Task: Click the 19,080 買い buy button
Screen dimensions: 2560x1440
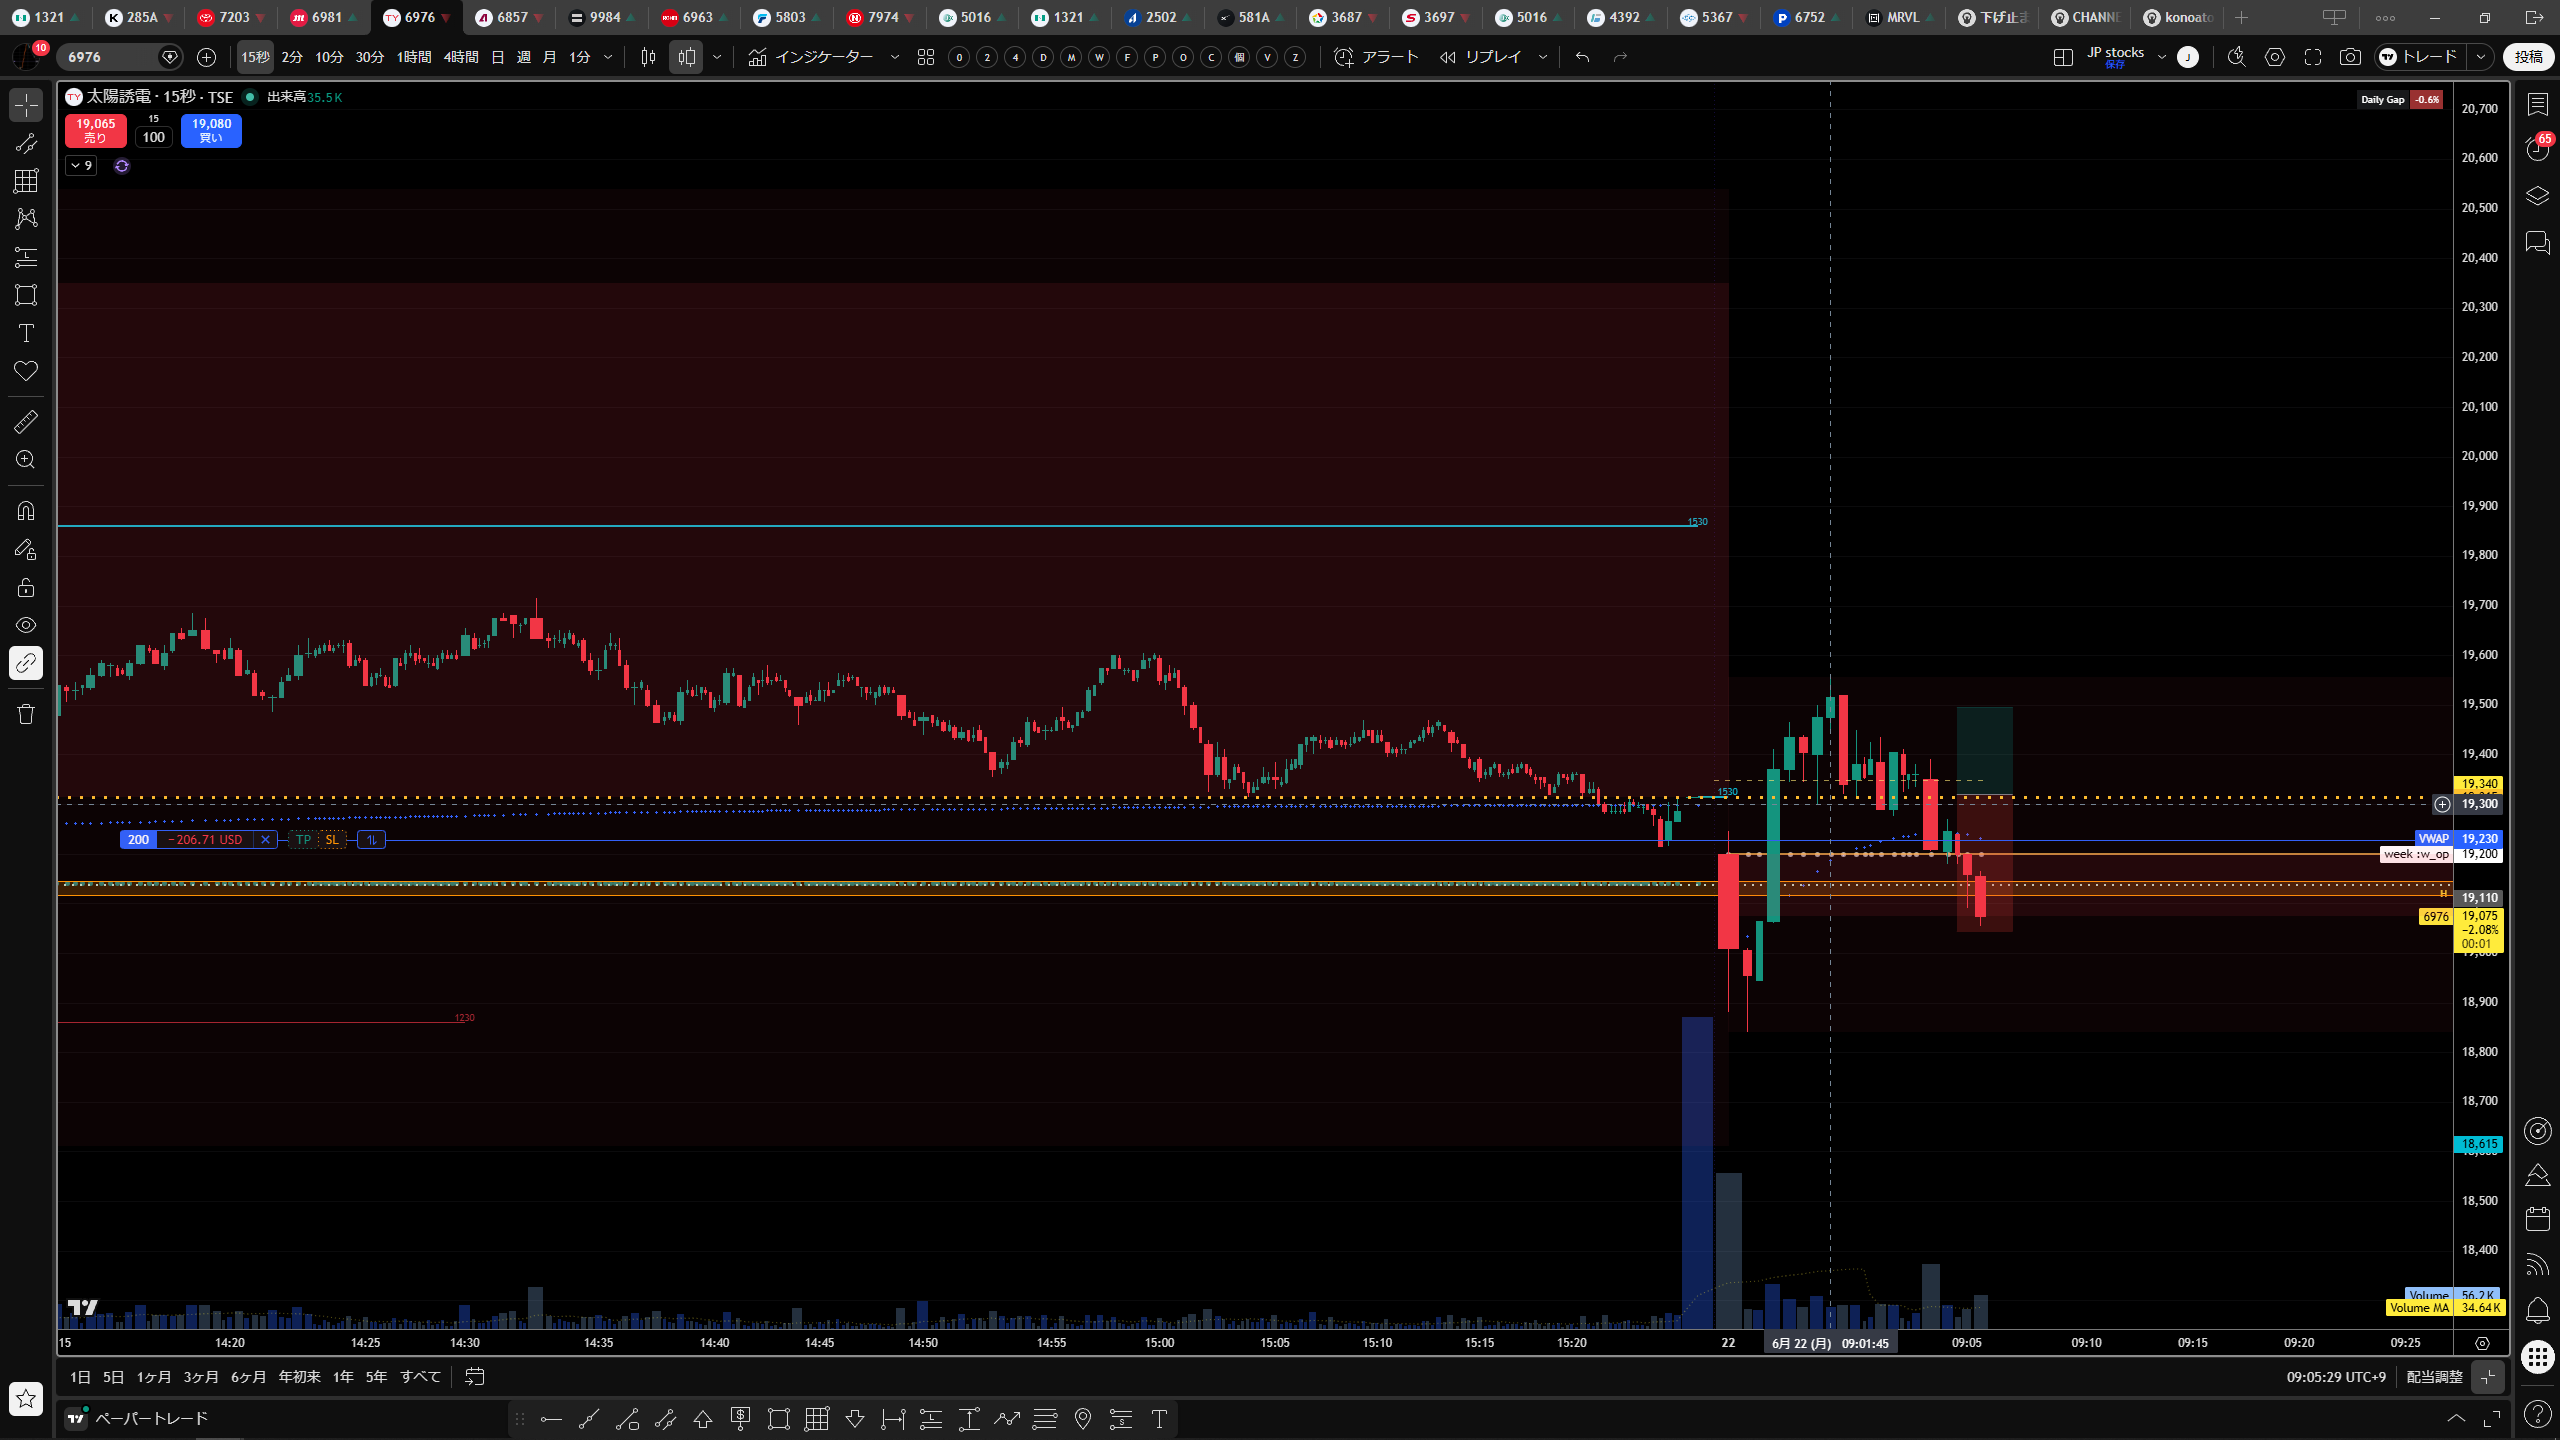Action: [211, 130]
